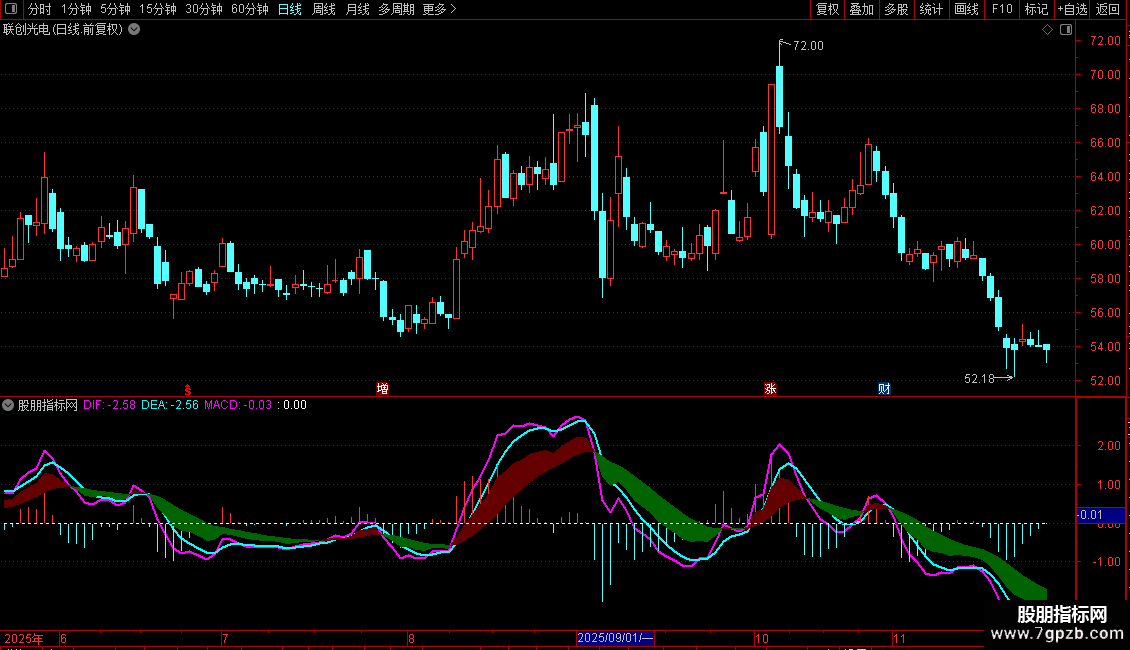Select the 1分钟 period tab

(76, 9)
